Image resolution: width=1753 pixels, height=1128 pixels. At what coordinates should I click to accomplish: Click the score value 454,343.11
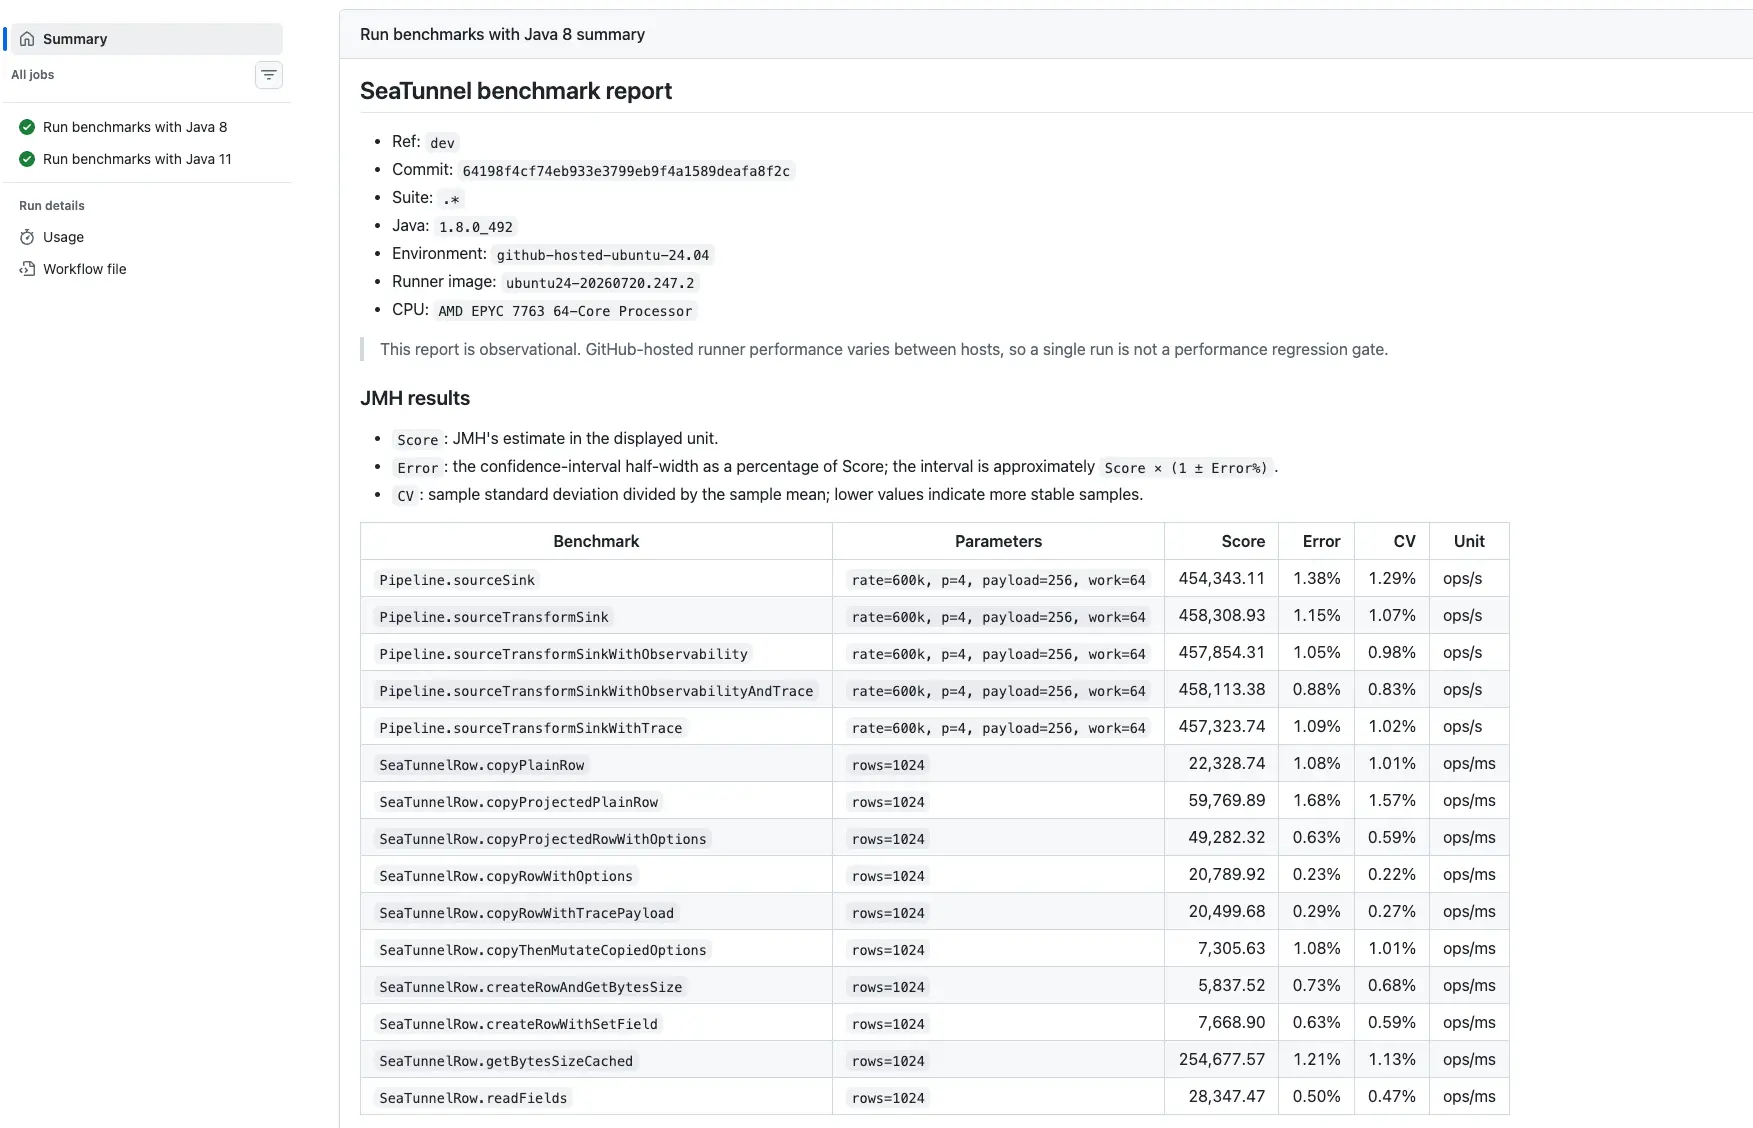(x=1222, y=578)
